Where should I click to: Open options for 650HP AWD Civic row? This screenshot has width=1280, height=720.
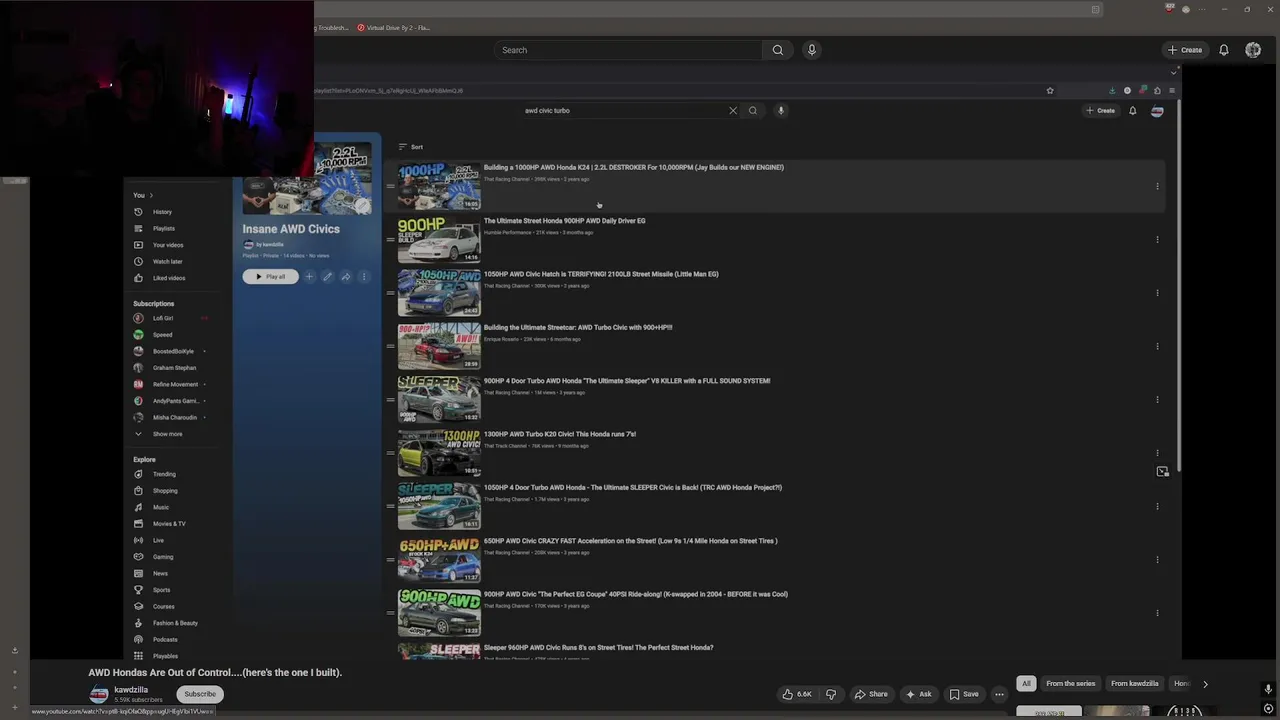(1157, 559)
